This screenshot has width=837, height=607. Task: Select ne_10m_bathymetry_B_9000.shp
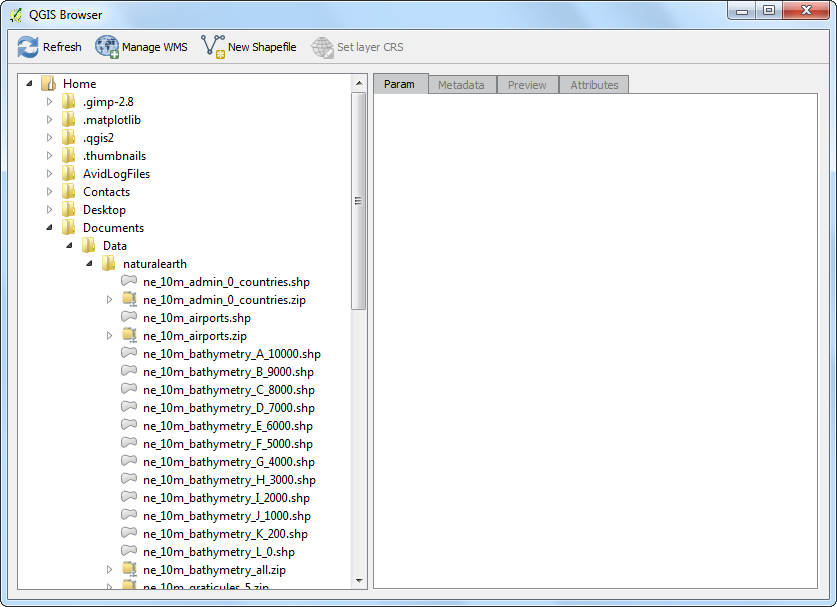pos(228,372)
